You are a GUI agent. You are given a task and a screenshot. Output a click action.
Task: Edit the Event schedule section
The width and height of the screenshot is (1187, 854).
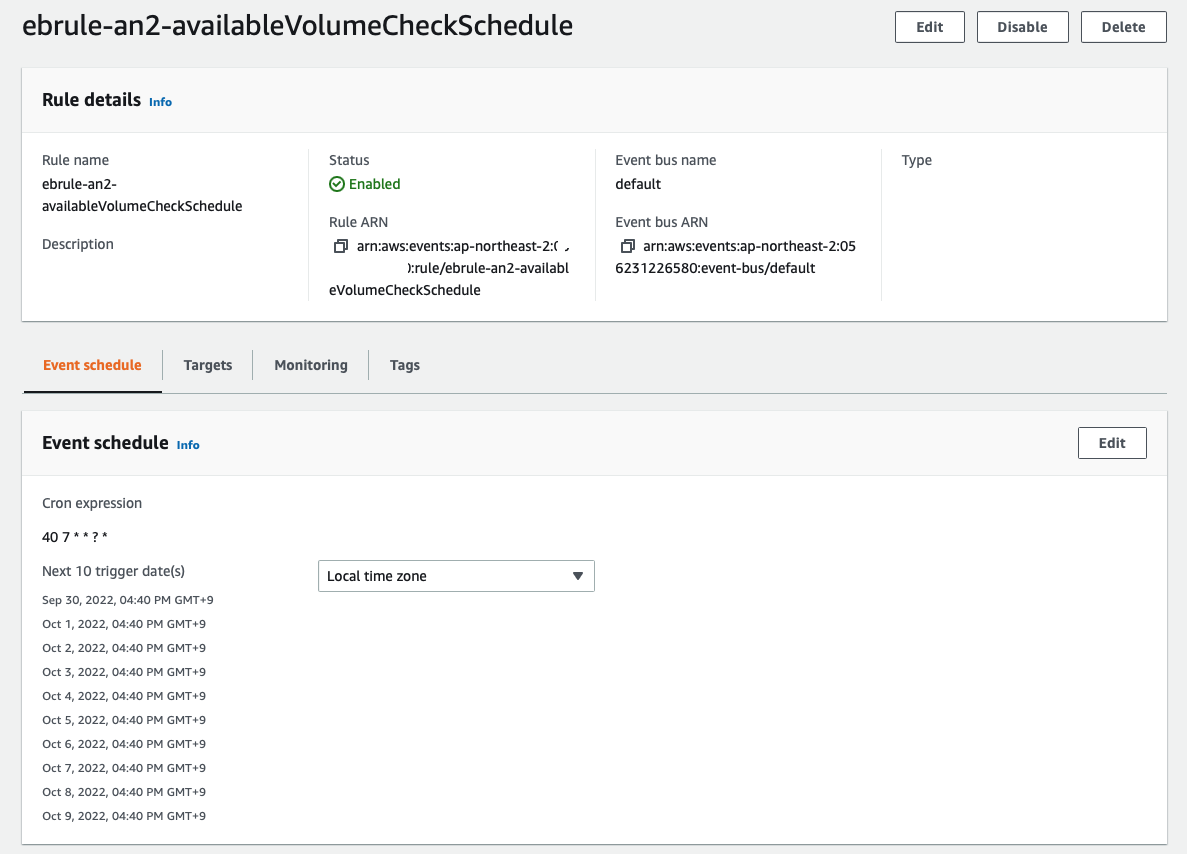(1111, 443)
